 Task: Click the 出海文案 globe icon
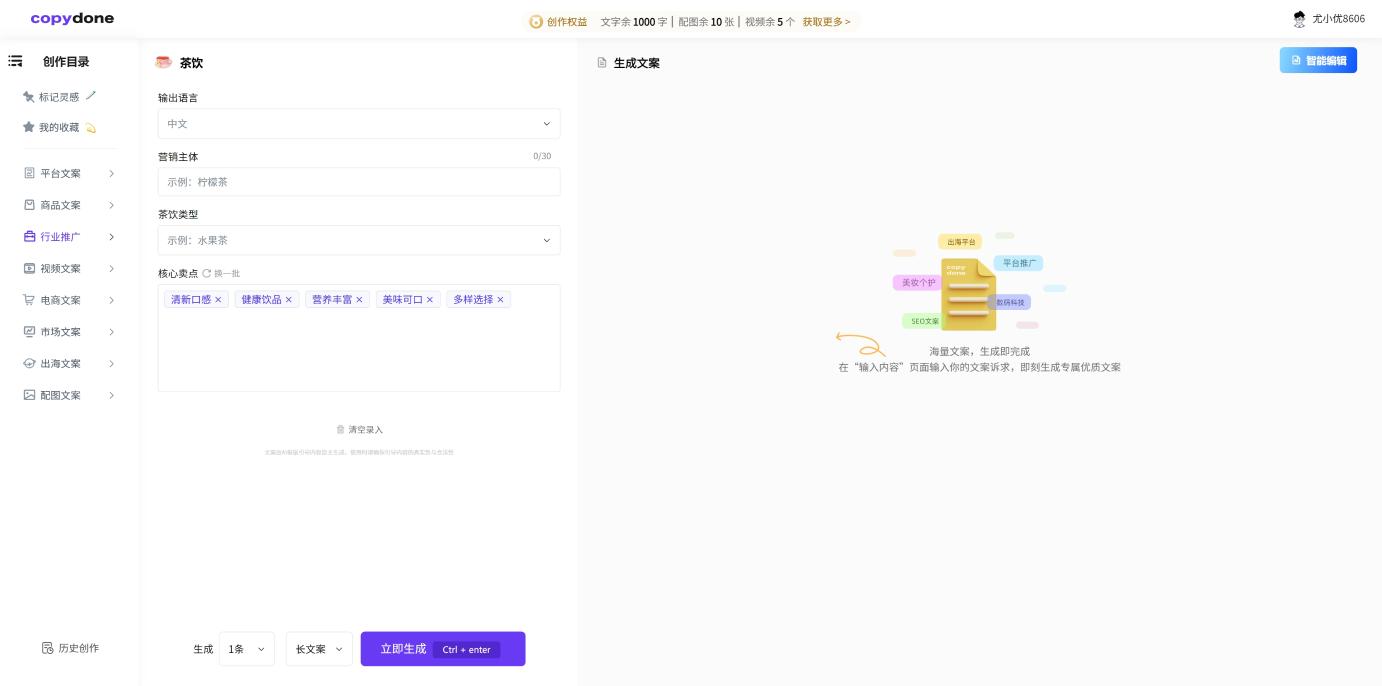click(x=29, y=363)
